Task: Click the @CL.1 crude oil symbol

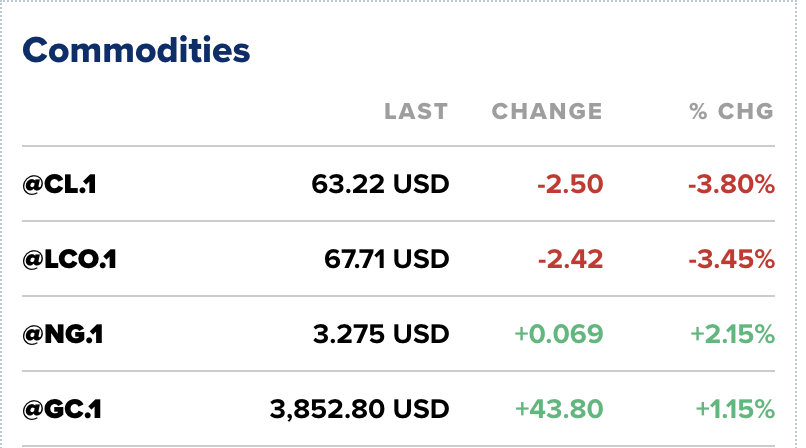Action: [59, 184]
